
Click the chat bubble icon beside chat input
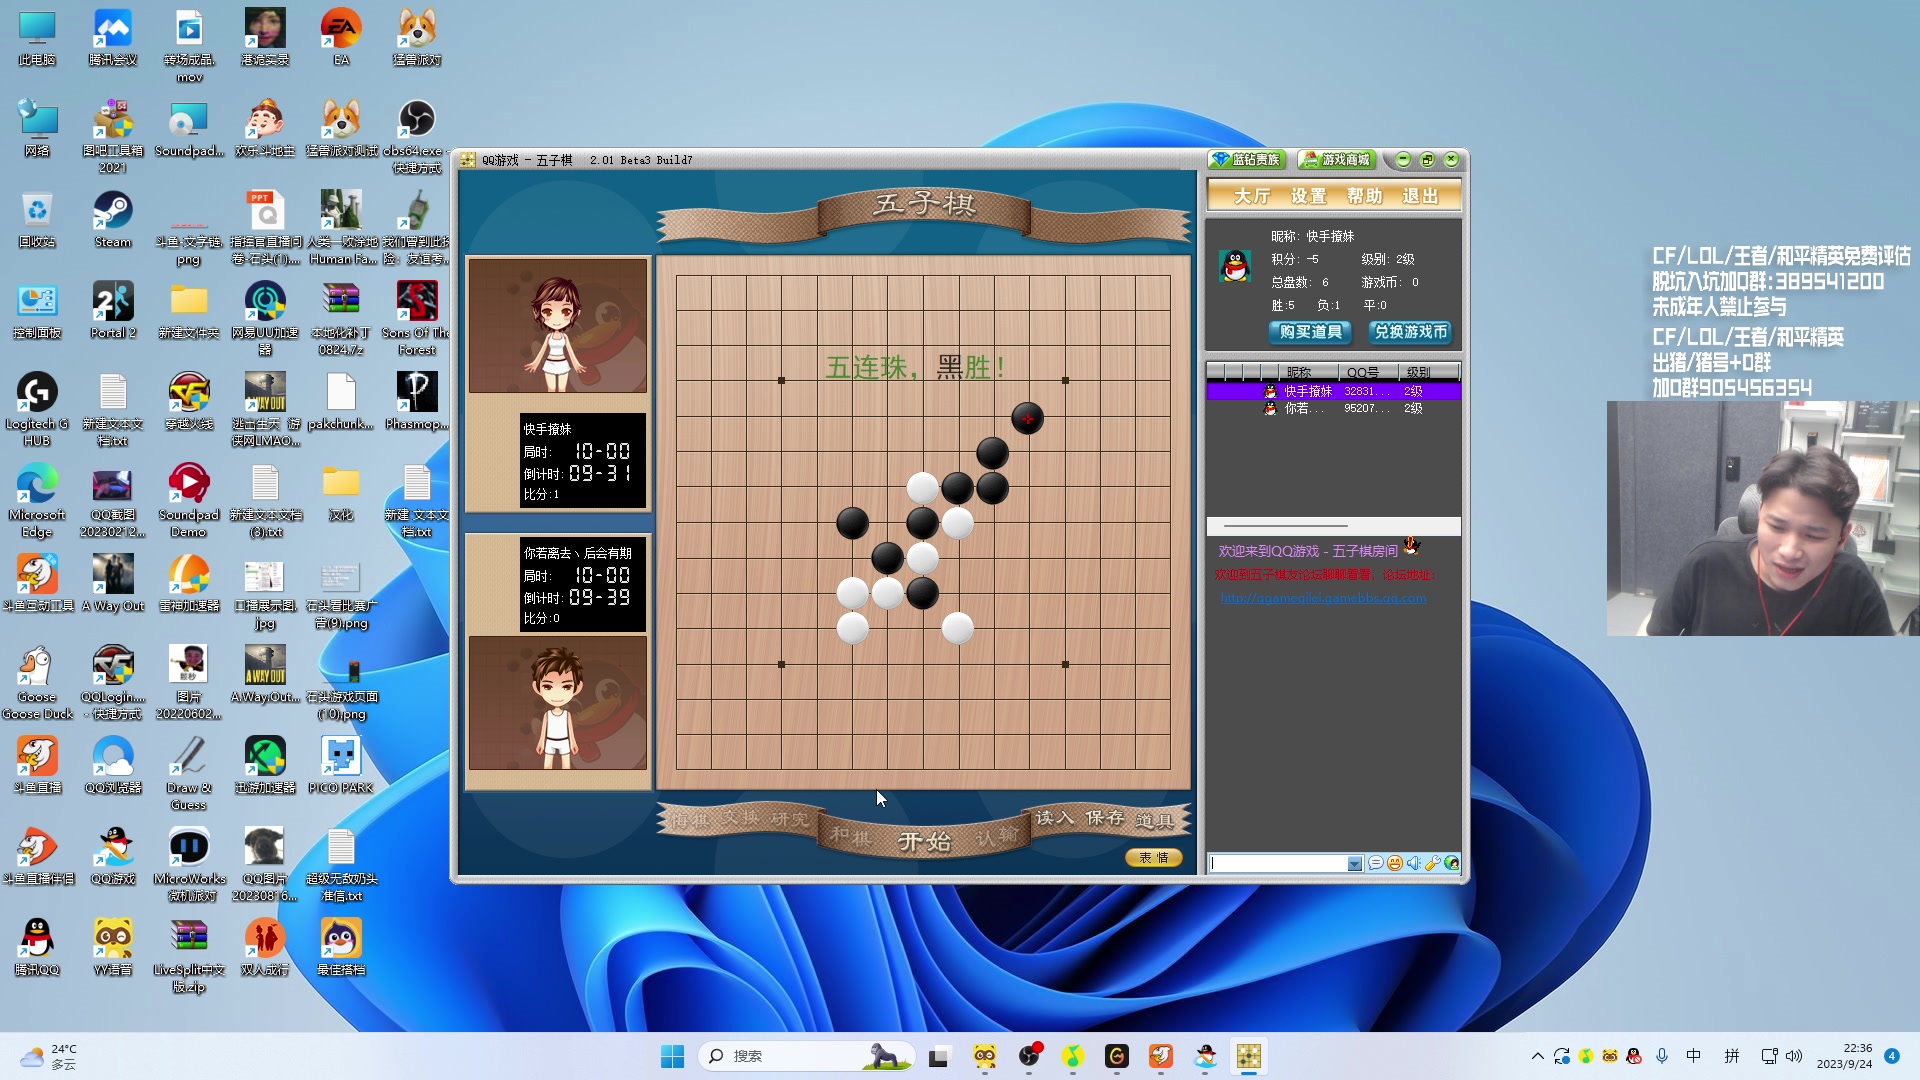pos(1376,863)
